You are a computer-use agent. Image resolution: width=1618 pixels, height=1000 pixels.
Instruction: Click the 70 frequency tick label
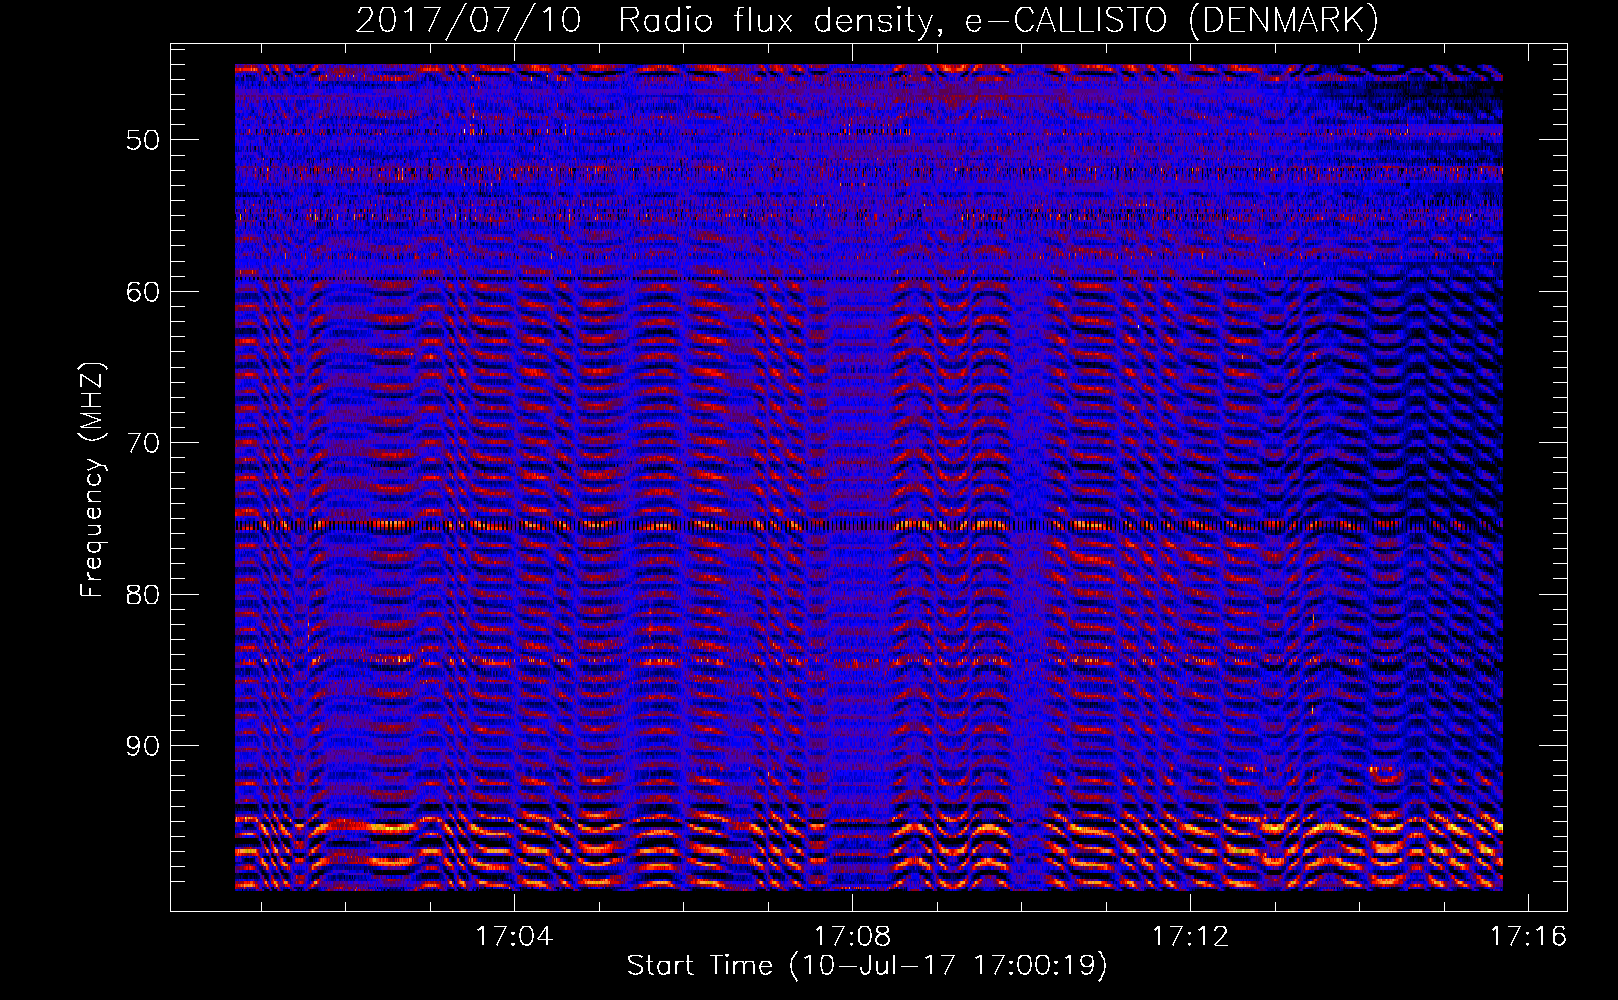click(x=143, y=443)
